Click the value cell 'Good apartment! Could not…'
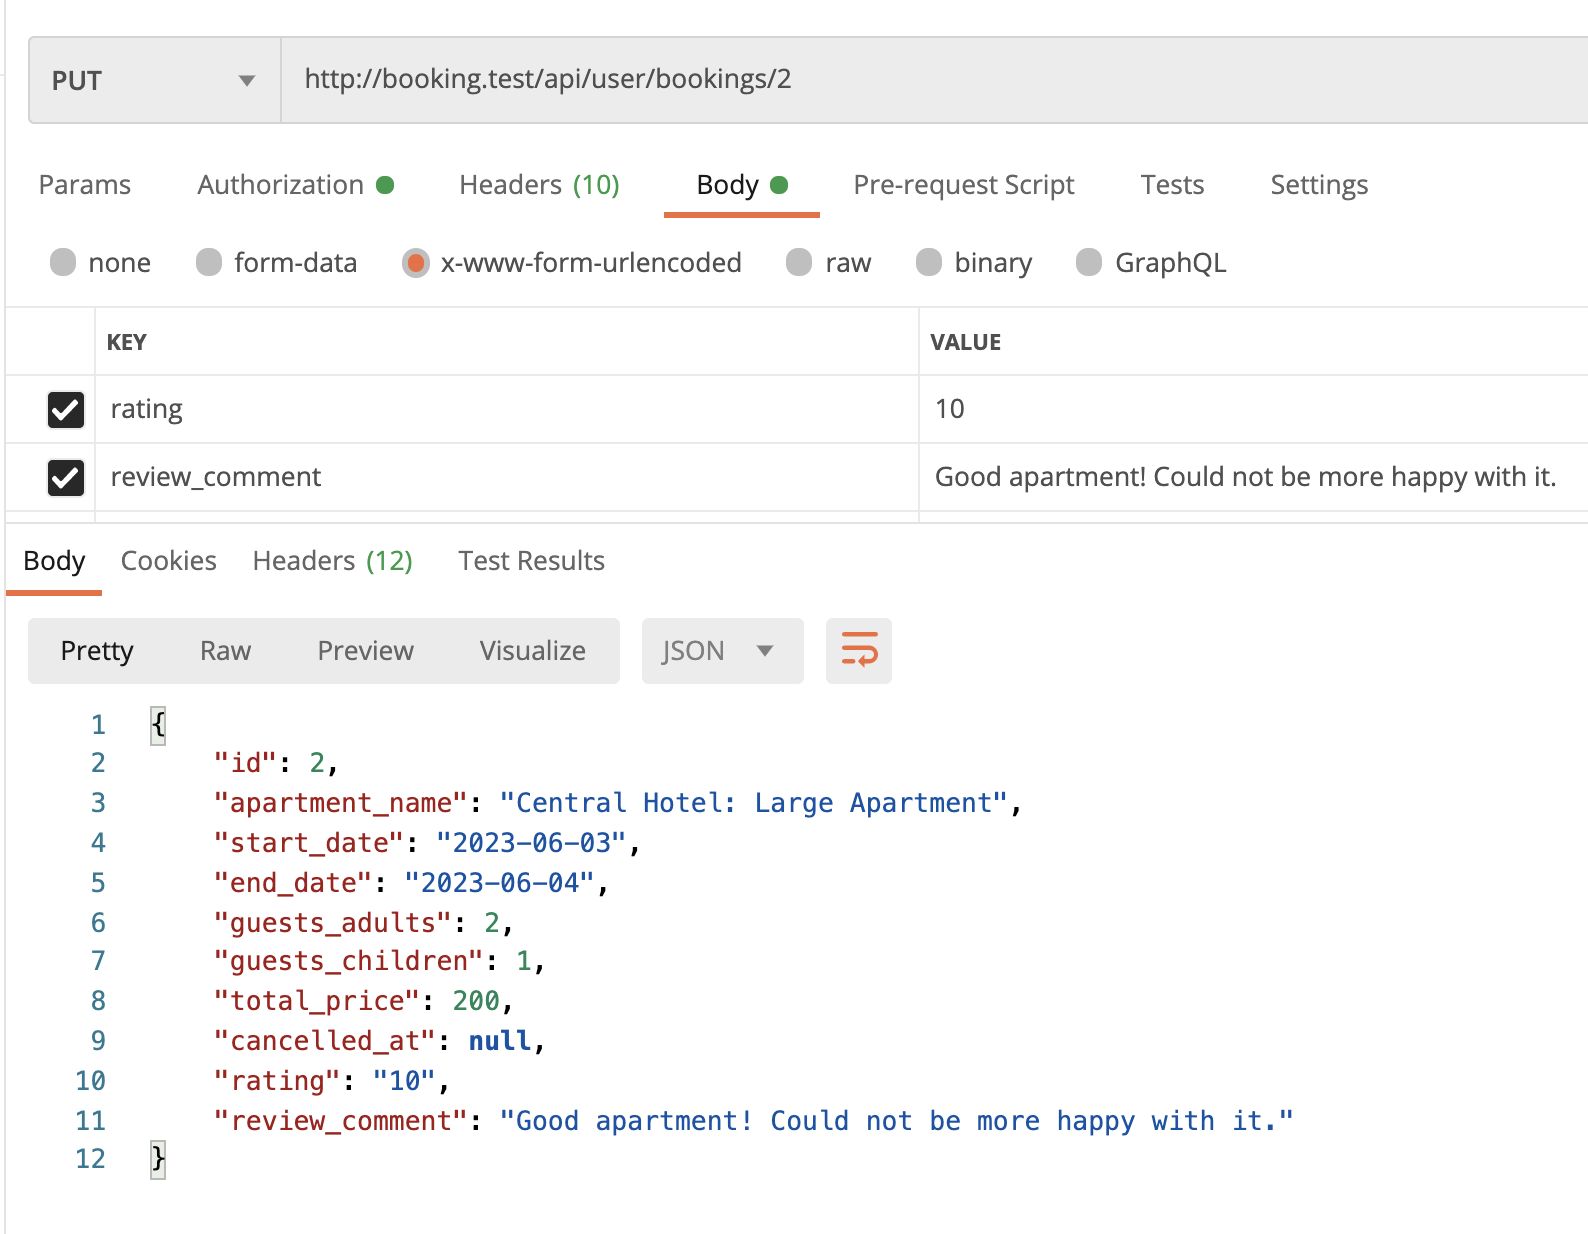 coord(1254,477)
